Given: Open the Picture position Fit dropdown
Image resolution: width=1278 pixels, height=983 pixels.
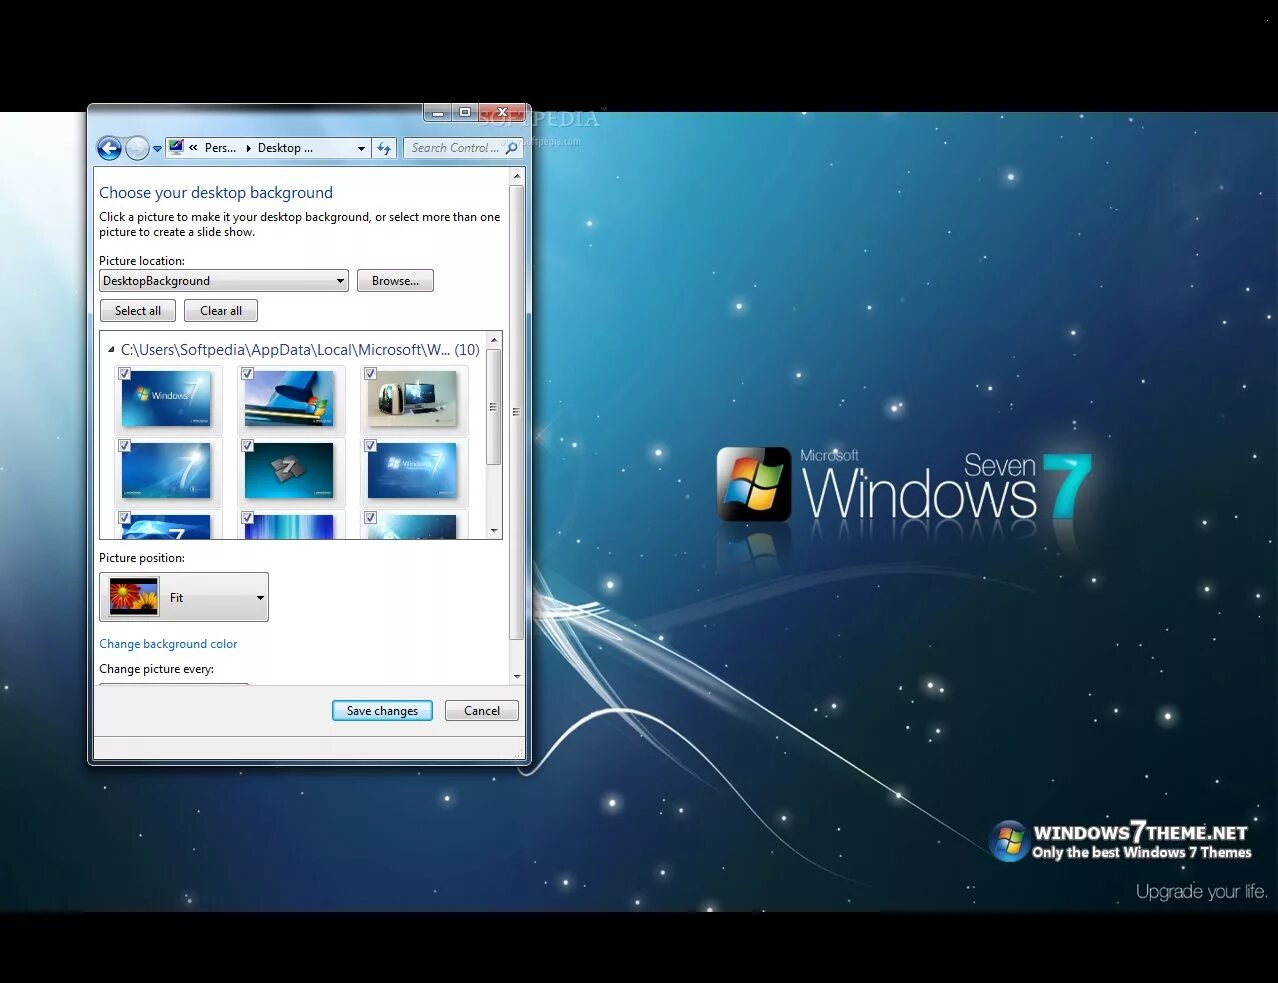Looking at the screenshot, I should coord(184,597).
